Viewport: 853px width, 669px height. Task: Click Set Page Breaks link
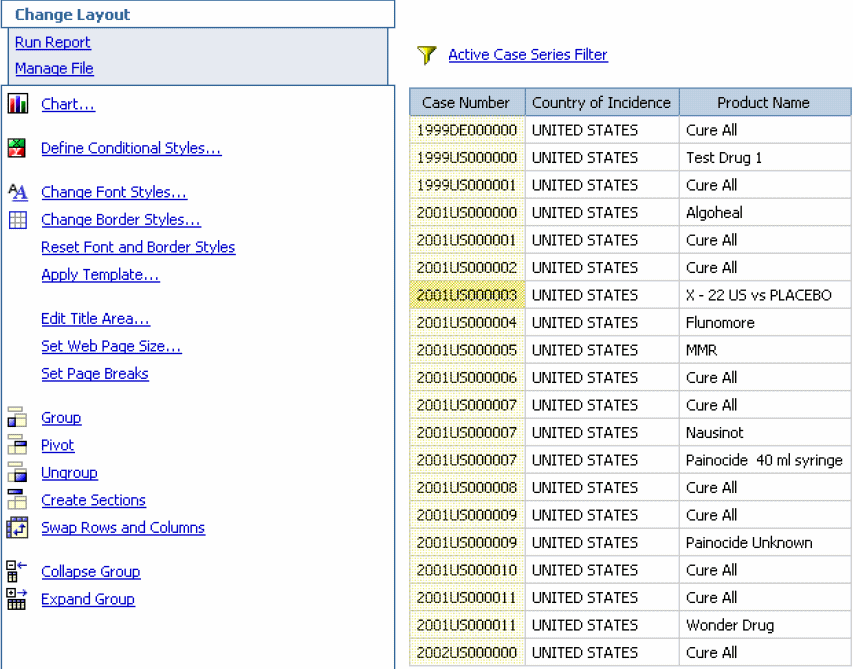(95, 373)
